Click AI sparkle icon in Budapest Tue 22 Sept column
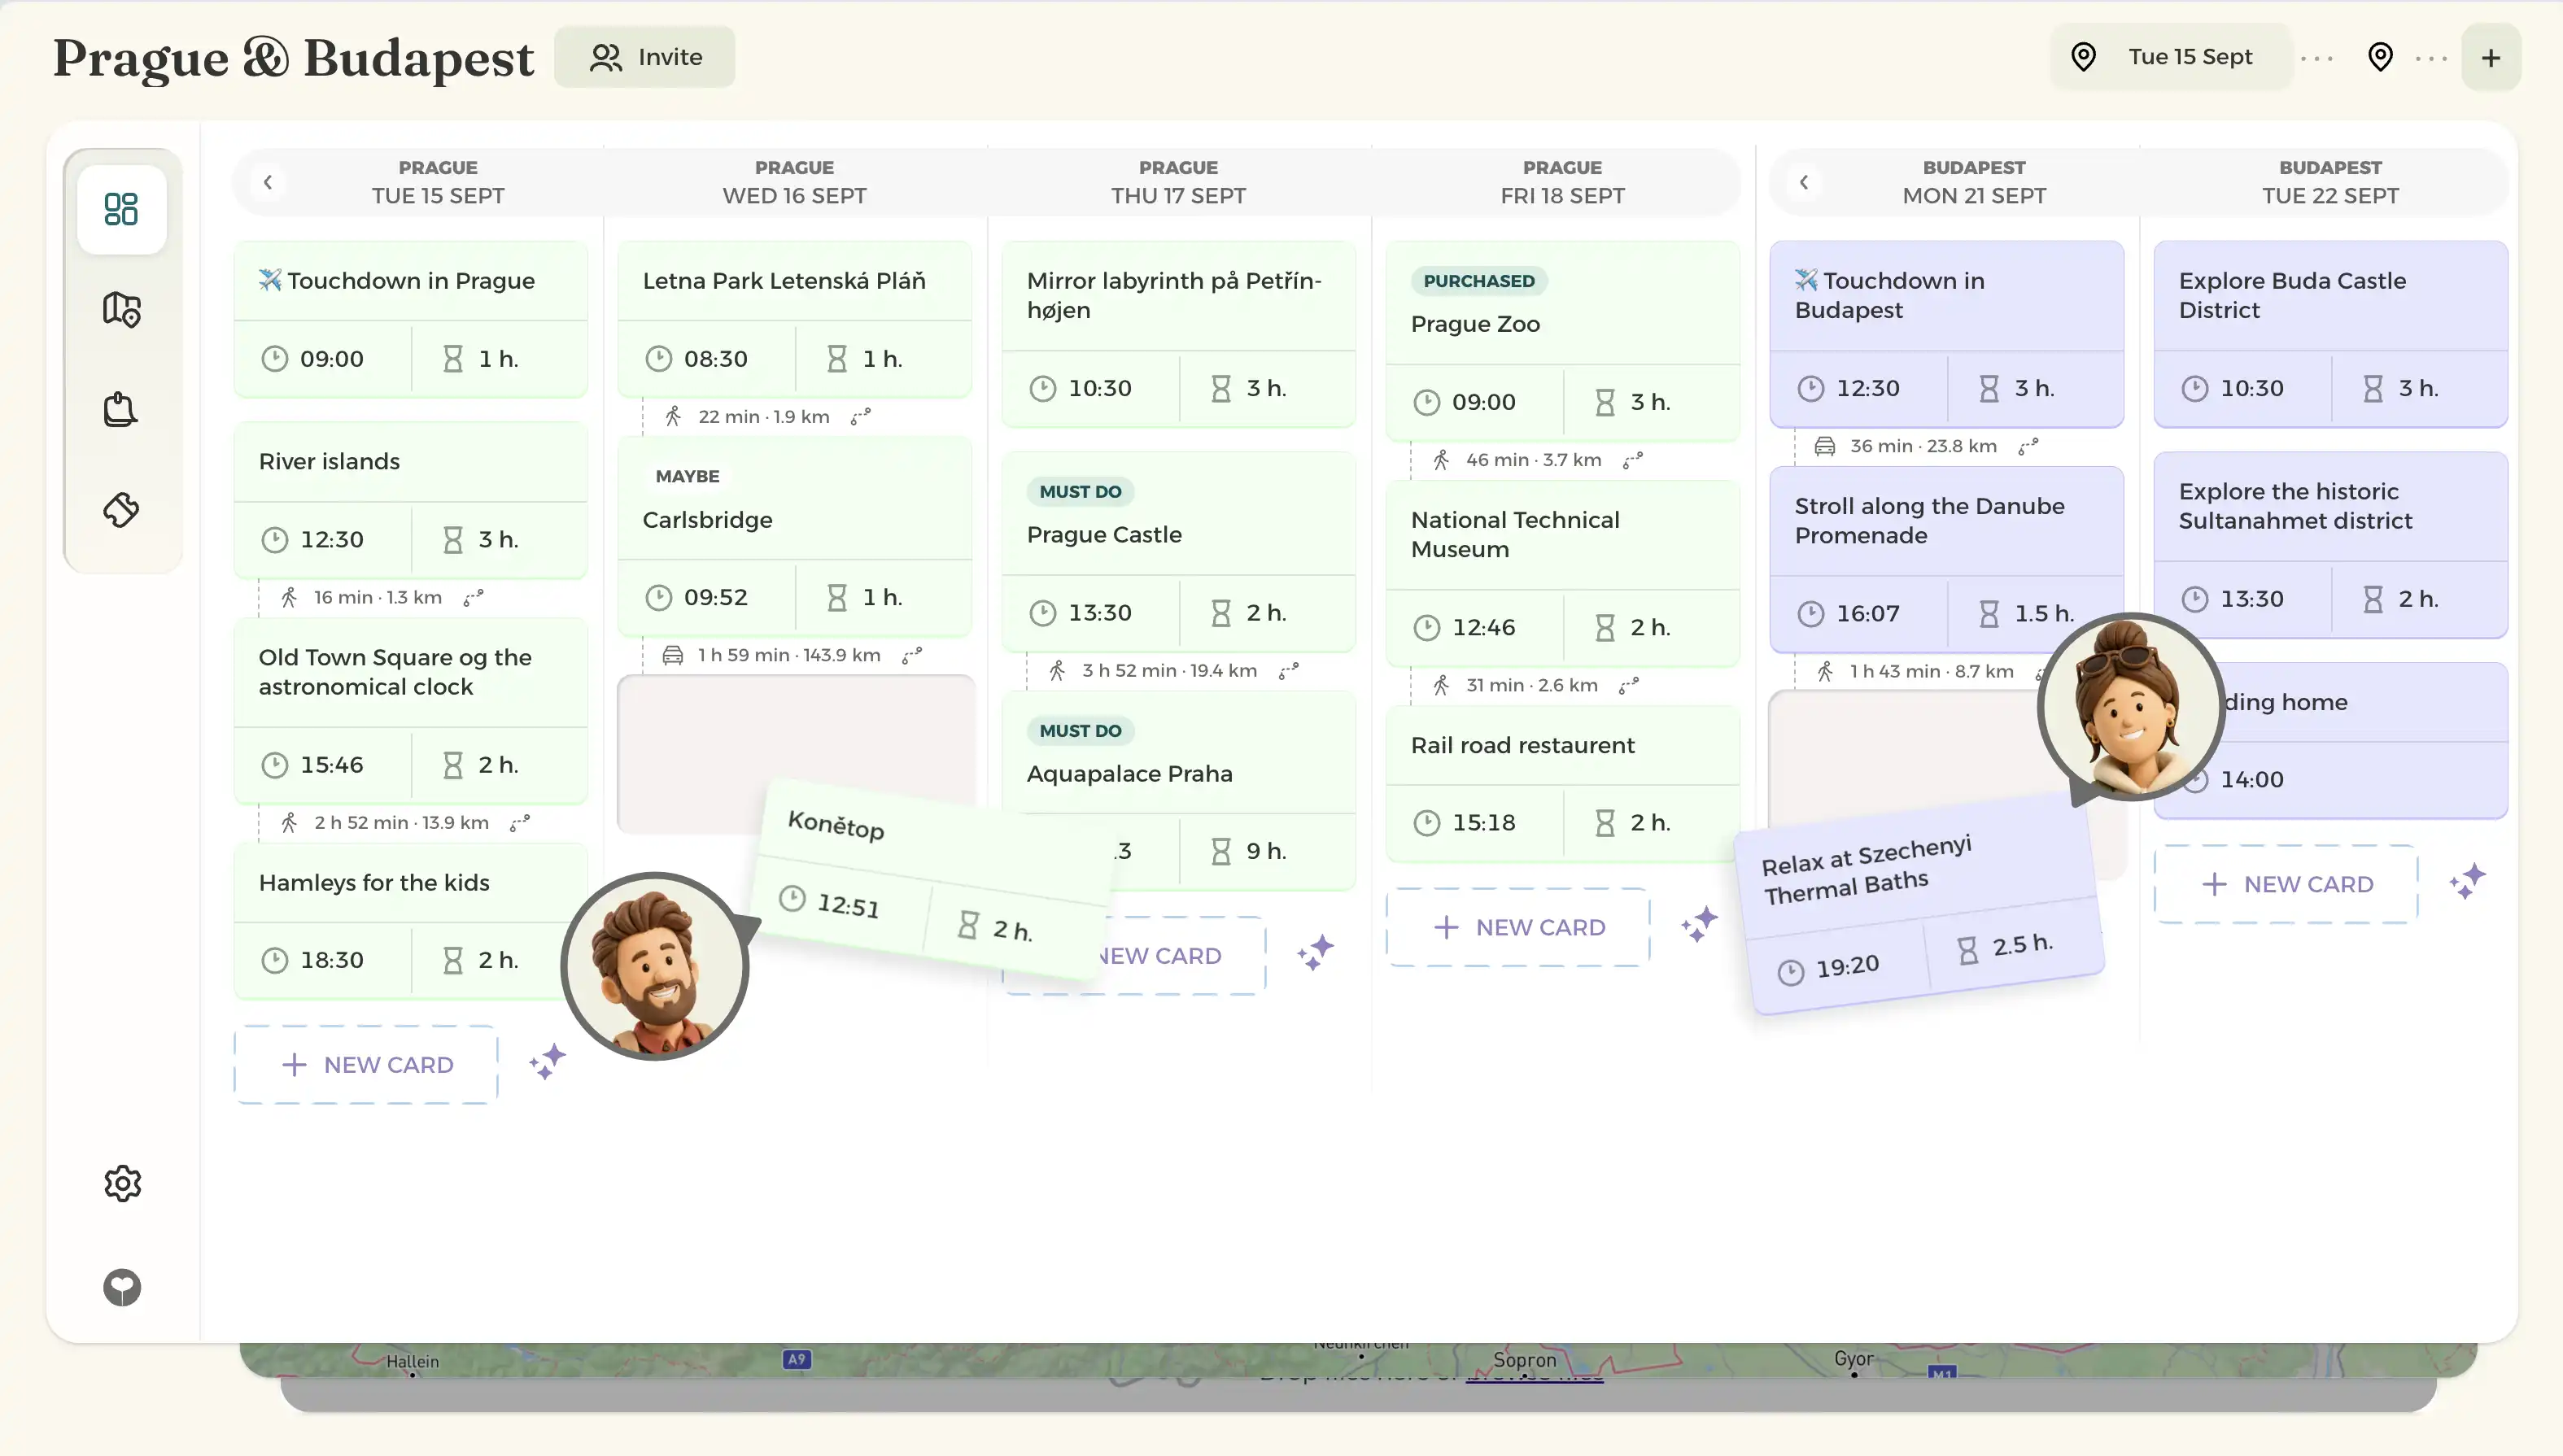Screen dimensions: 2563x1456 [2467, 882]
